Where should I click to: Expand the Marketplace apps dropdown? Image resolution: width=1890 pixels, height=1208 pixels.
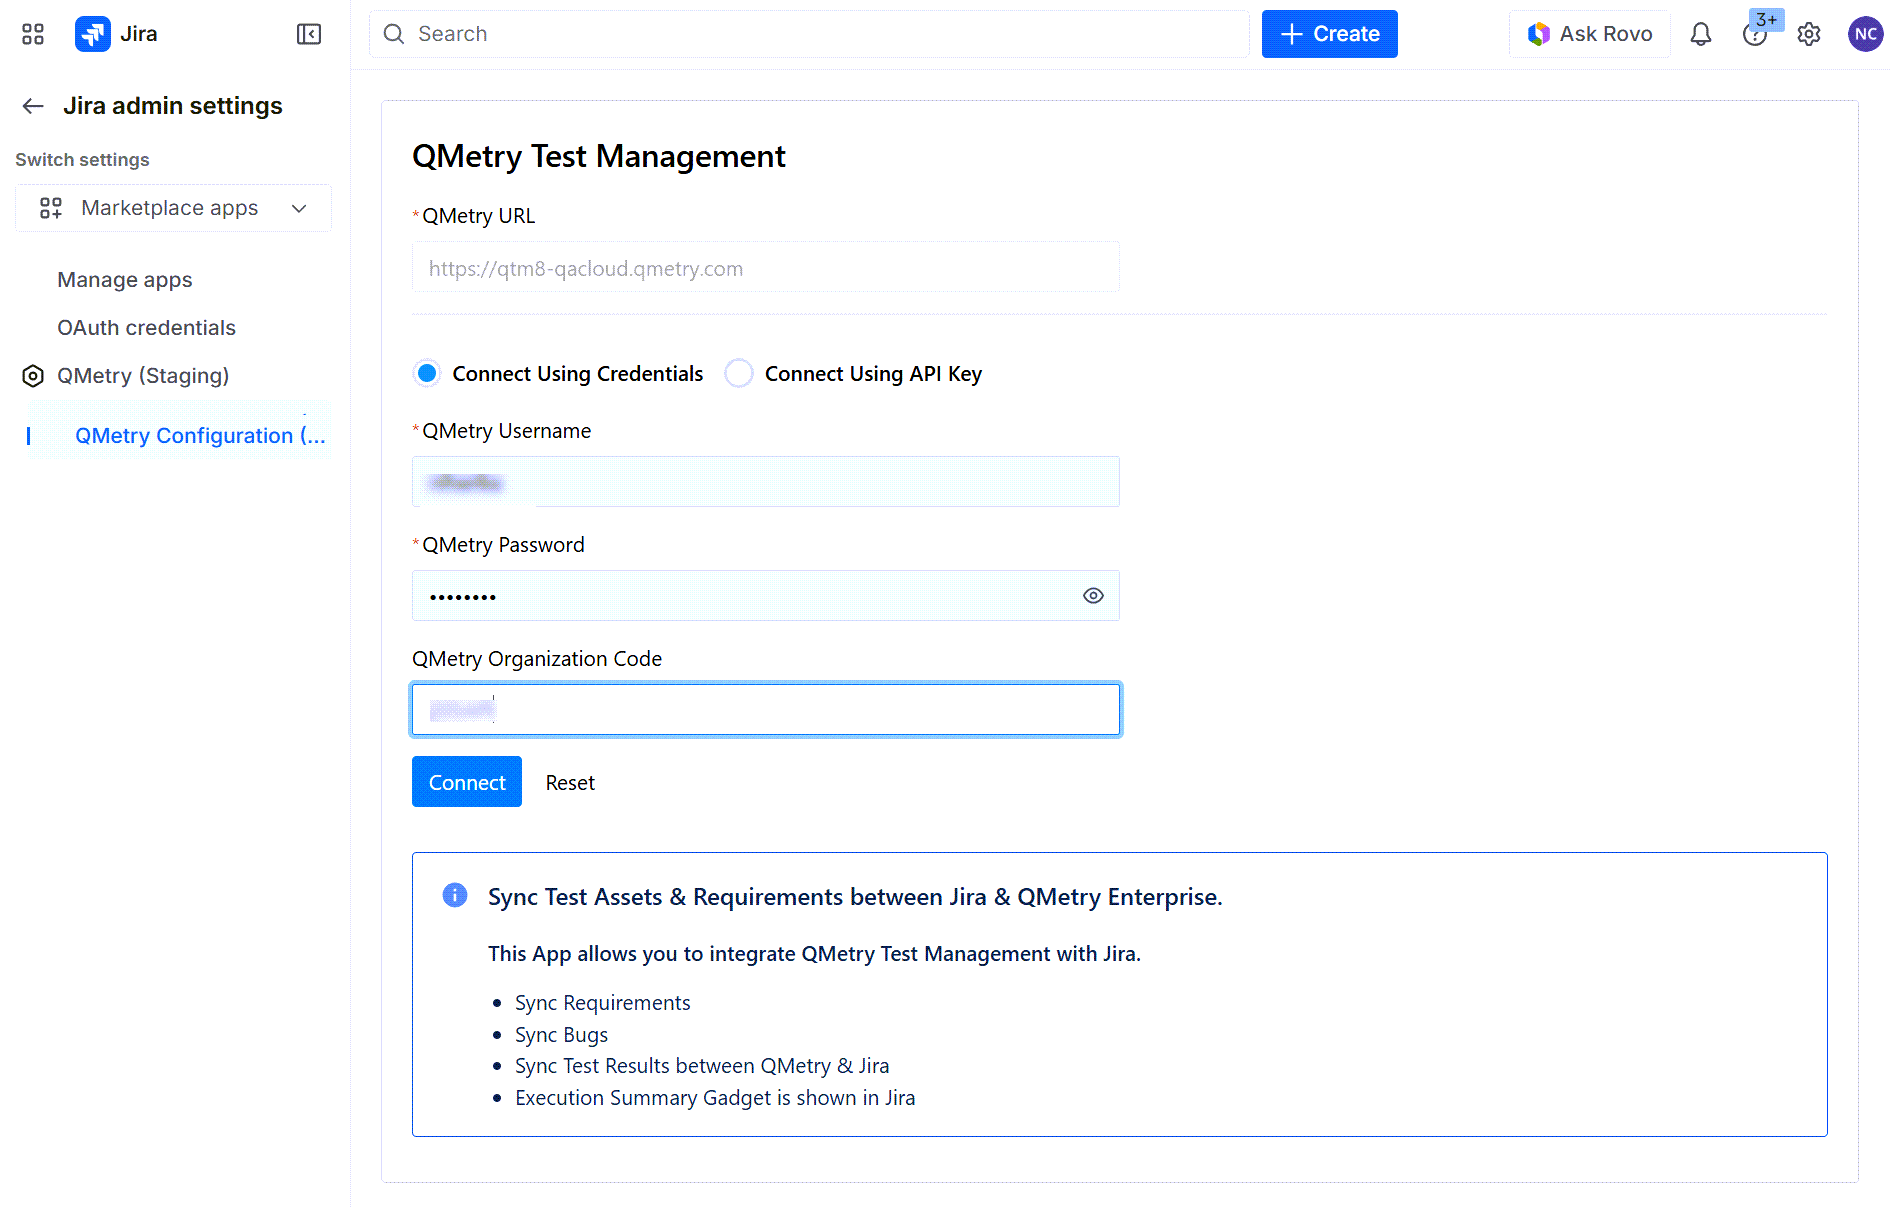(x=173, y=208)
